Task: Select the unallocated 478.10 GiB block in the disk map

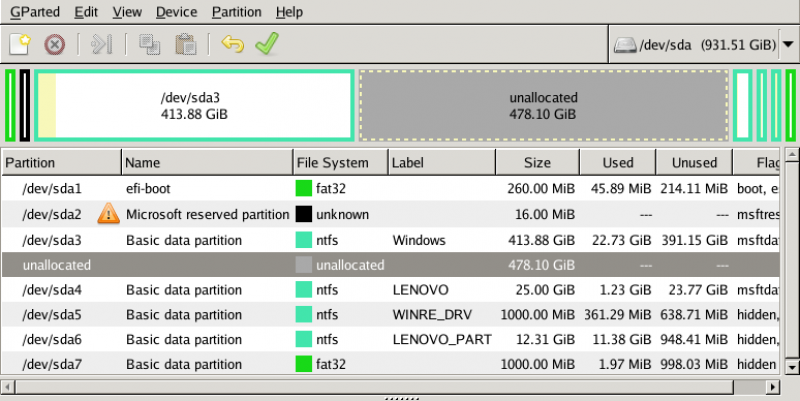Action: (x=543, y=106)
